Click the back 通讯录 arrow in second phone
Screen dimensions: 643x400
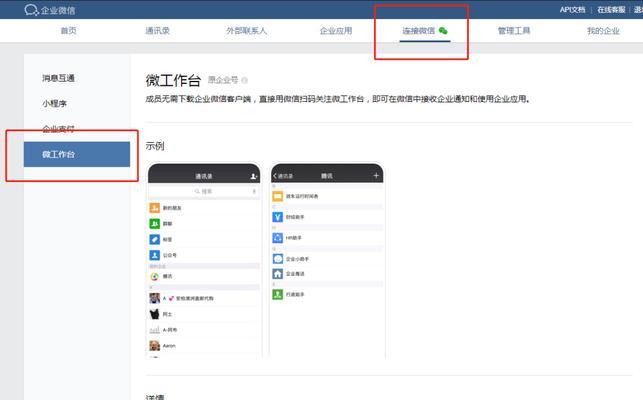[x=283, y=176]
